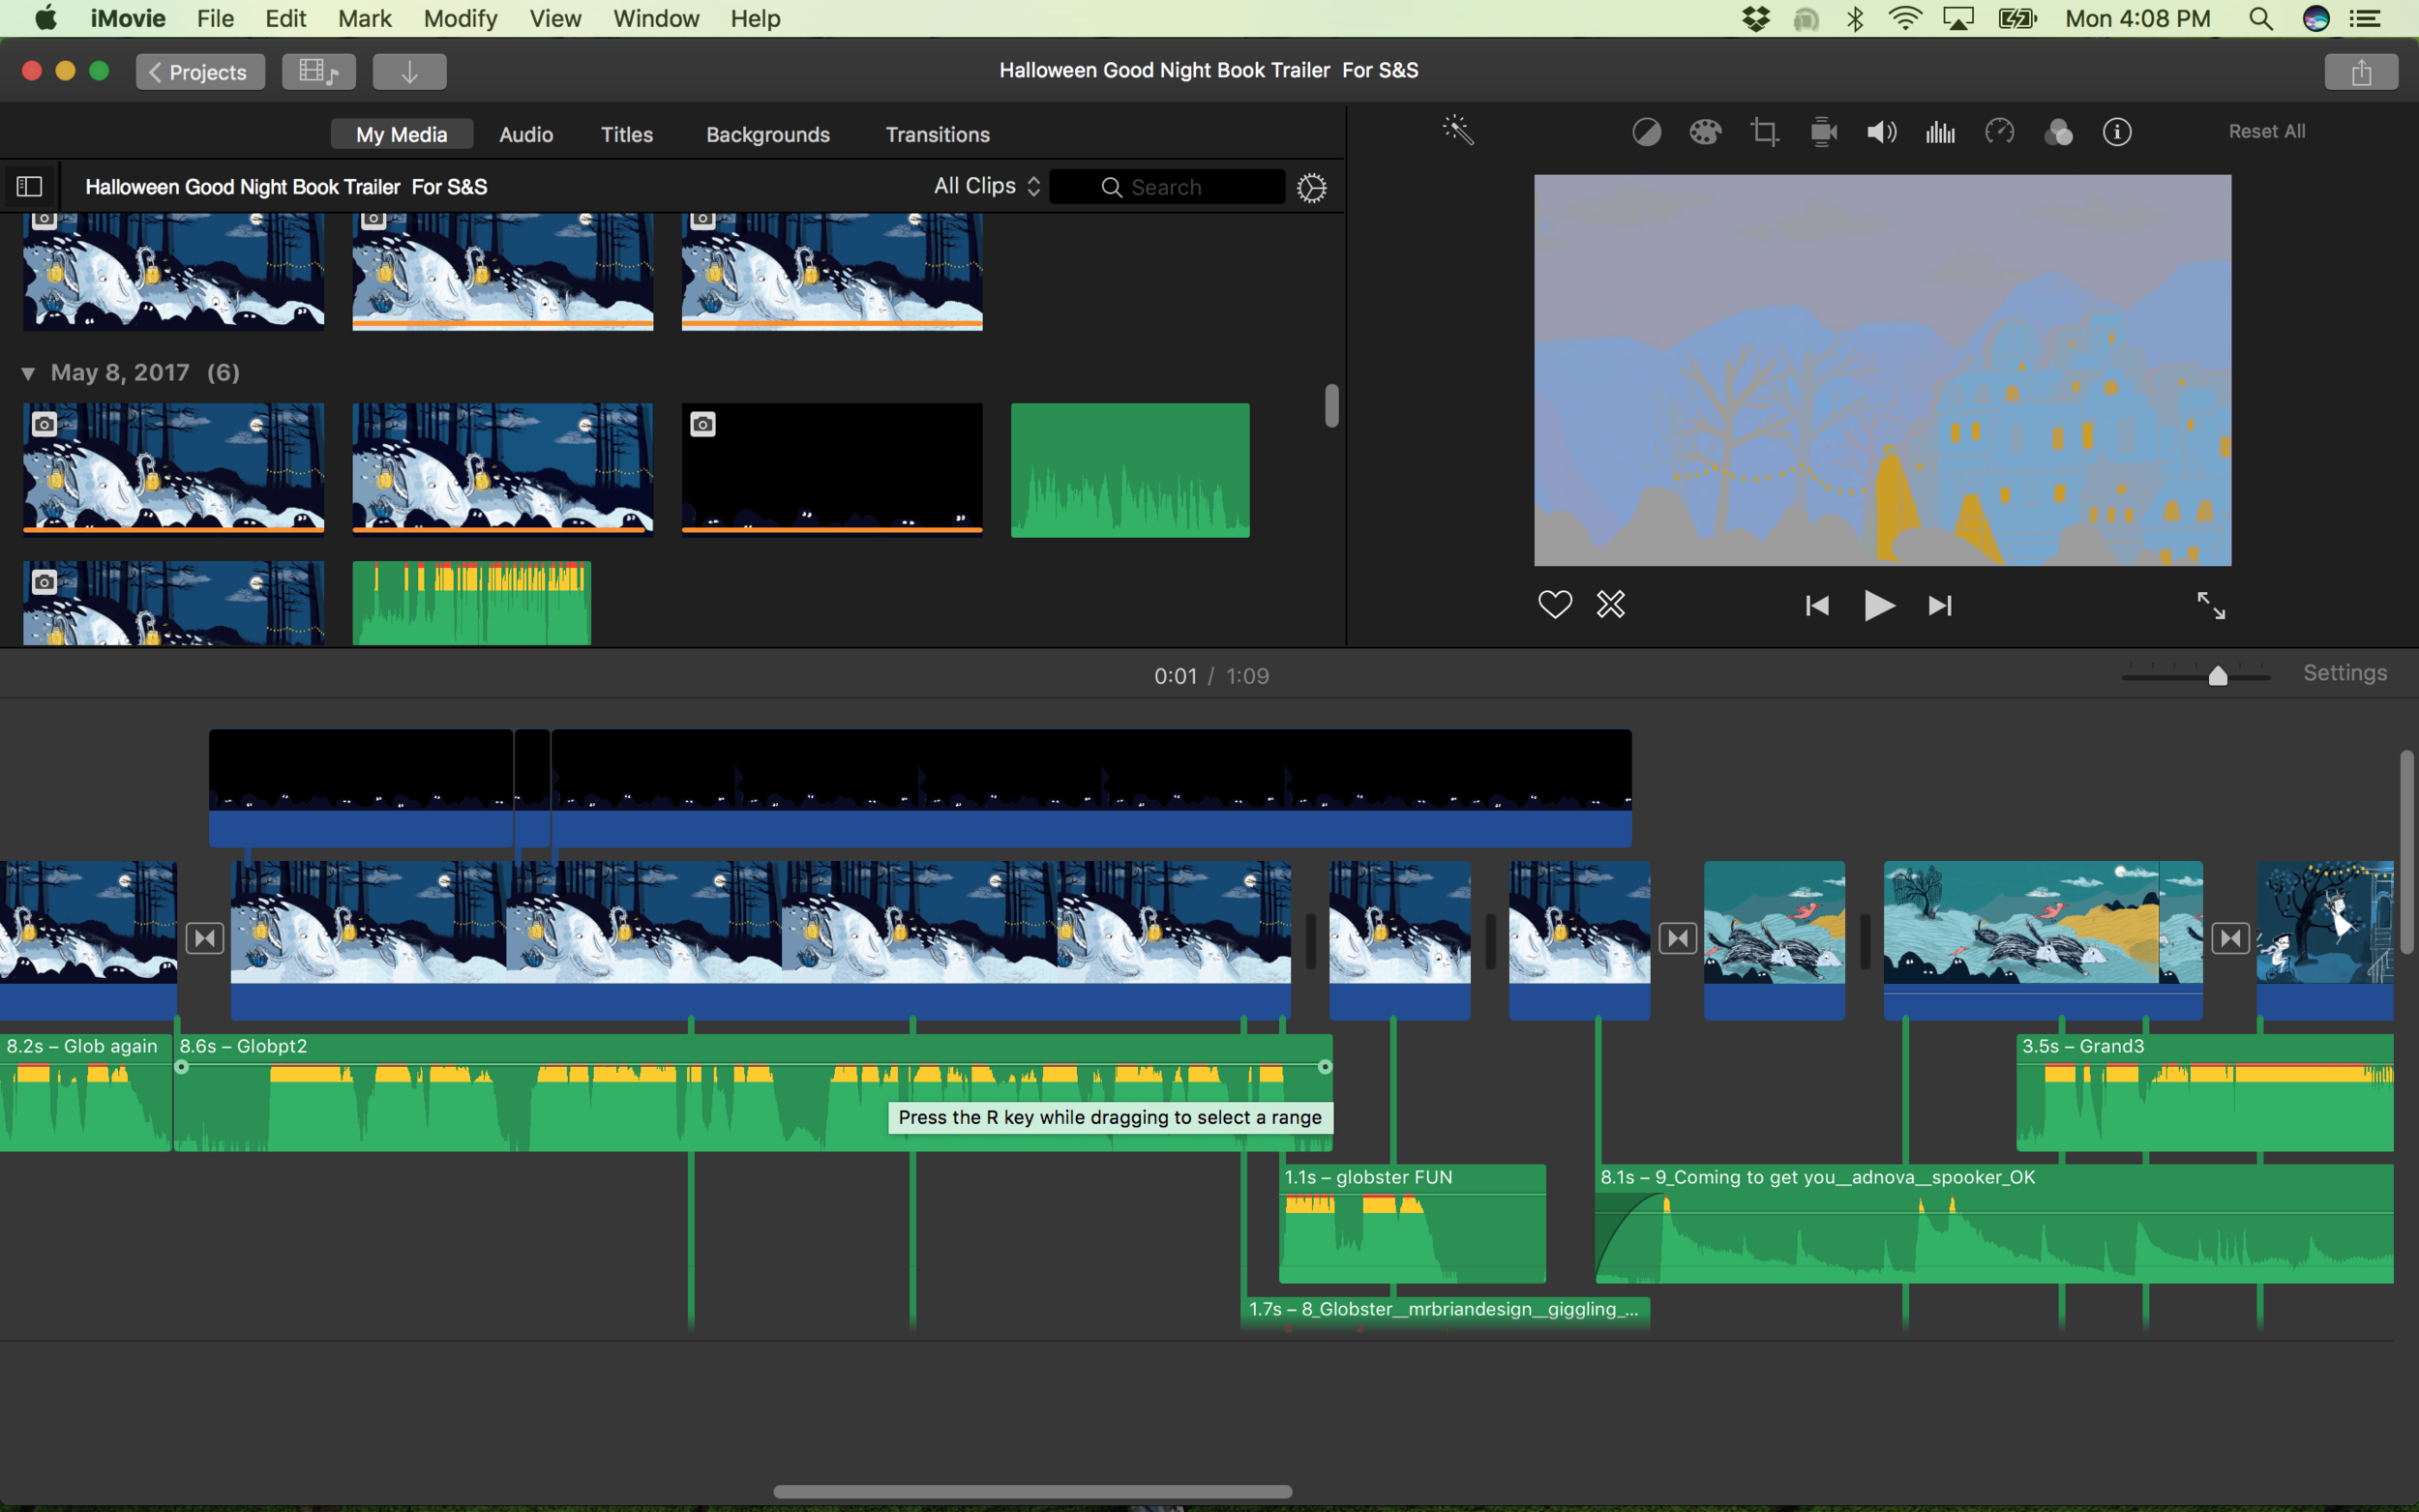The image size is (2419, 1512).
Task: Click transition icon before bird clip
Action: 1678,938
